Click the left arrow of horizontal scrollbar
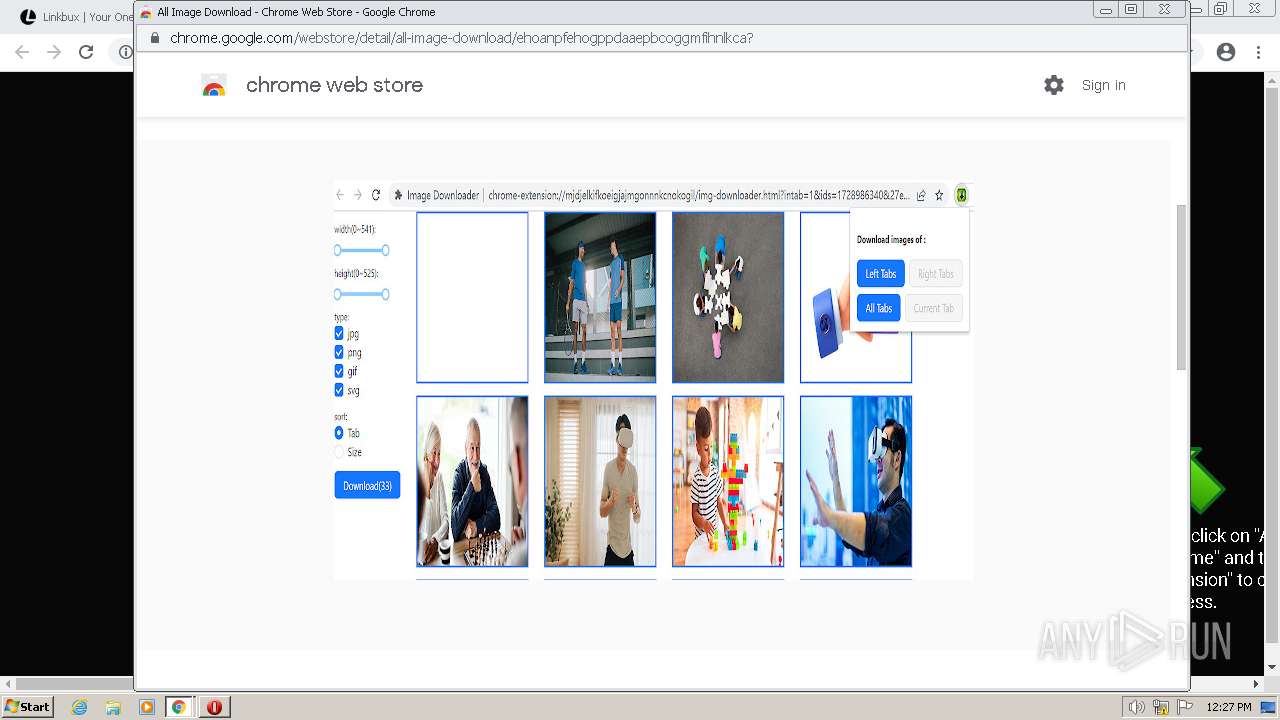This screenshot has height=720, width=1280. (6, 682)
